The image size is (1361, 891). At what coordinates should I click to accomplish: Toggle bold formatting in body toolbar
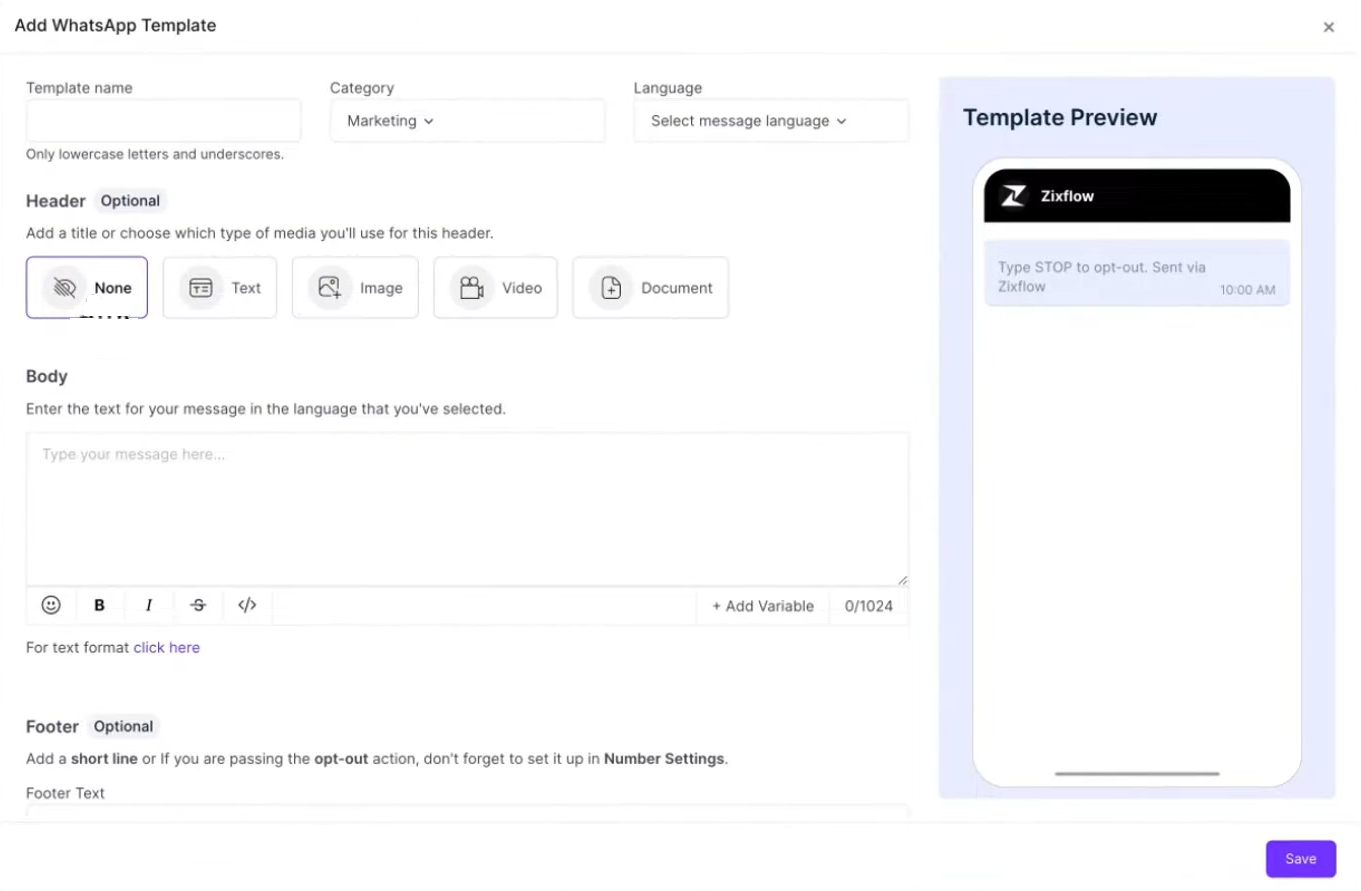[x=100, y=605]
